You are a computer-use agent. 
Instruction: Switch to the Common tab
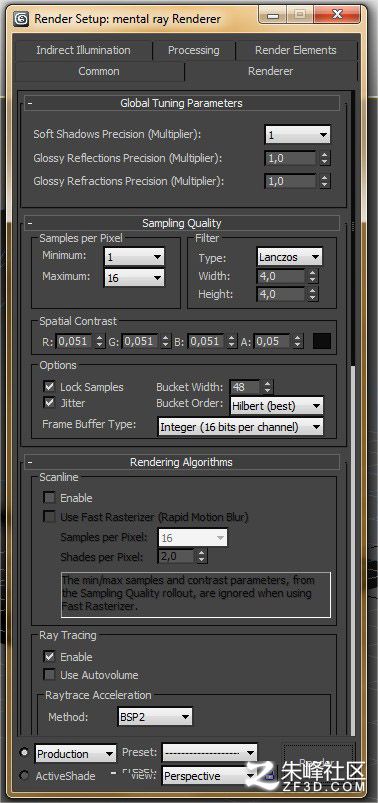tap(99, 71)
